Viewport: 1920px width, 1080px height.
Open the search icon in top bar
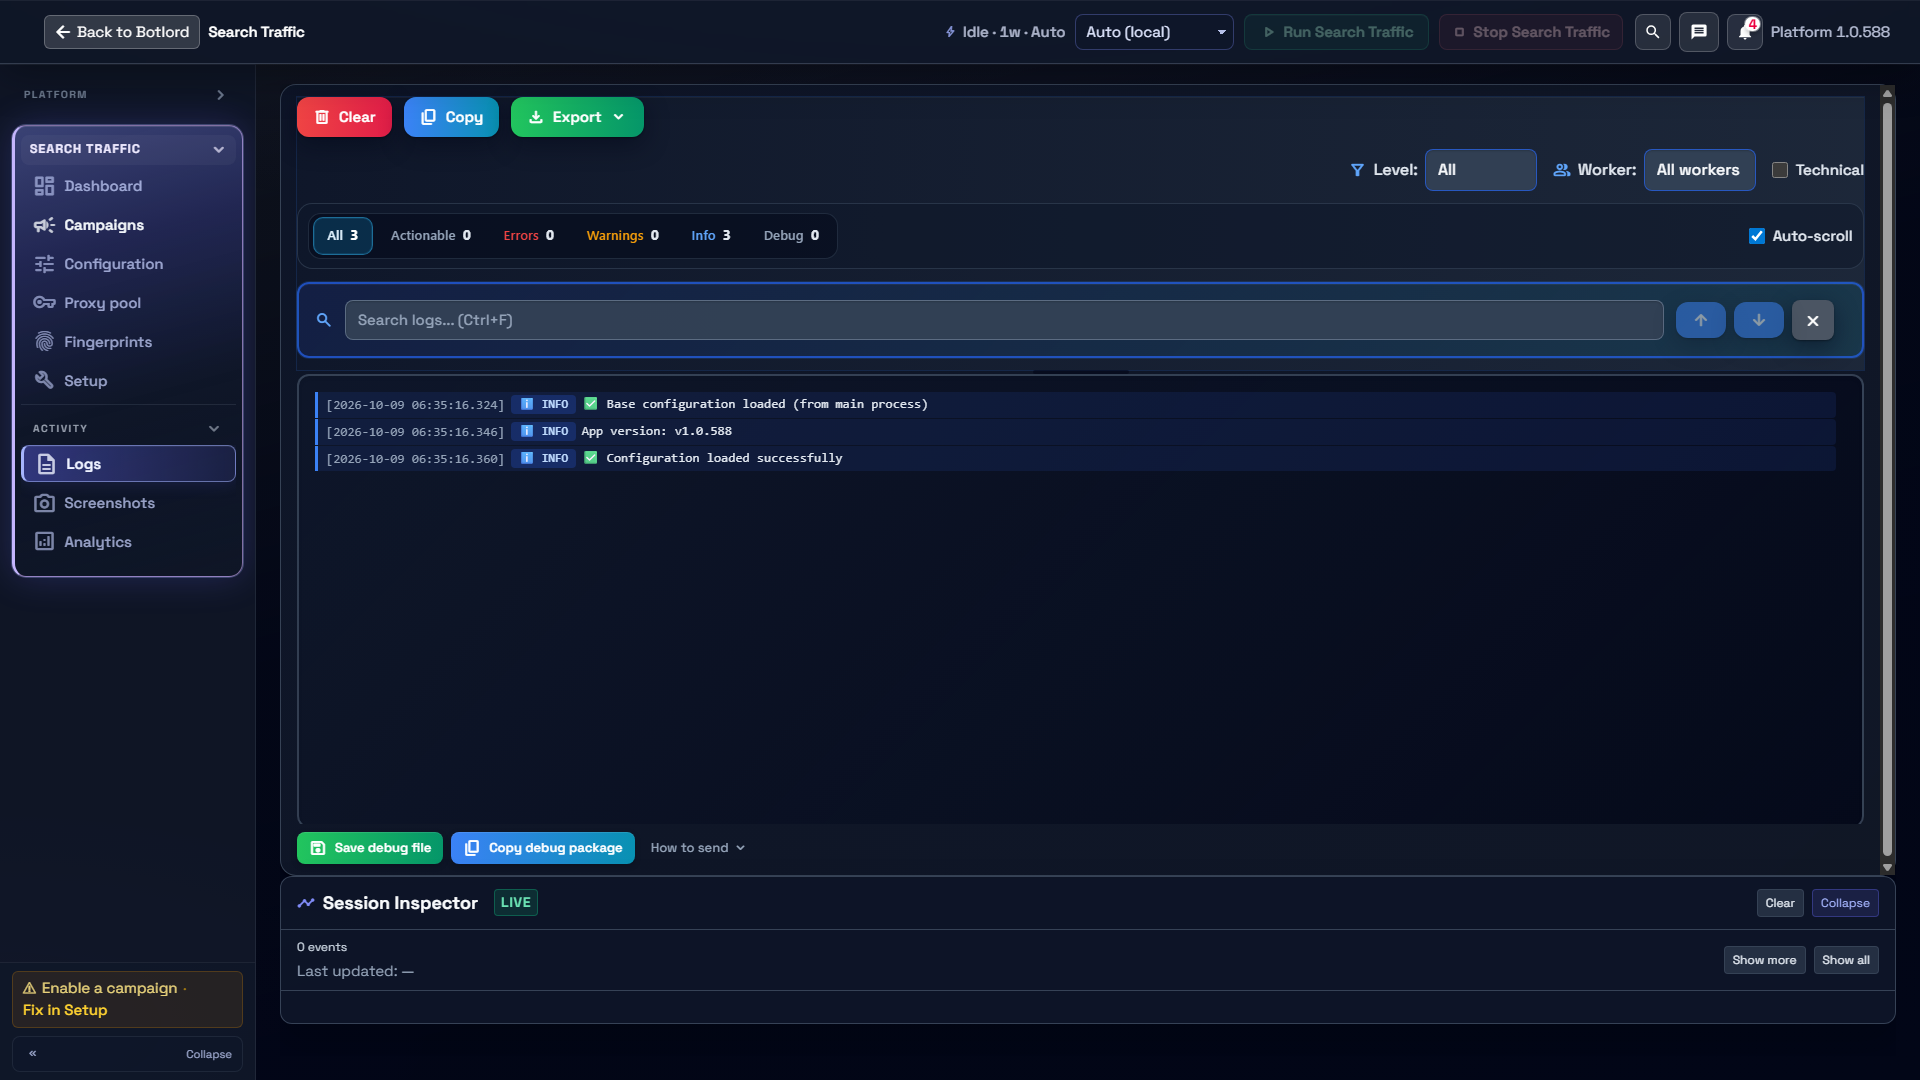point(1652,32)
